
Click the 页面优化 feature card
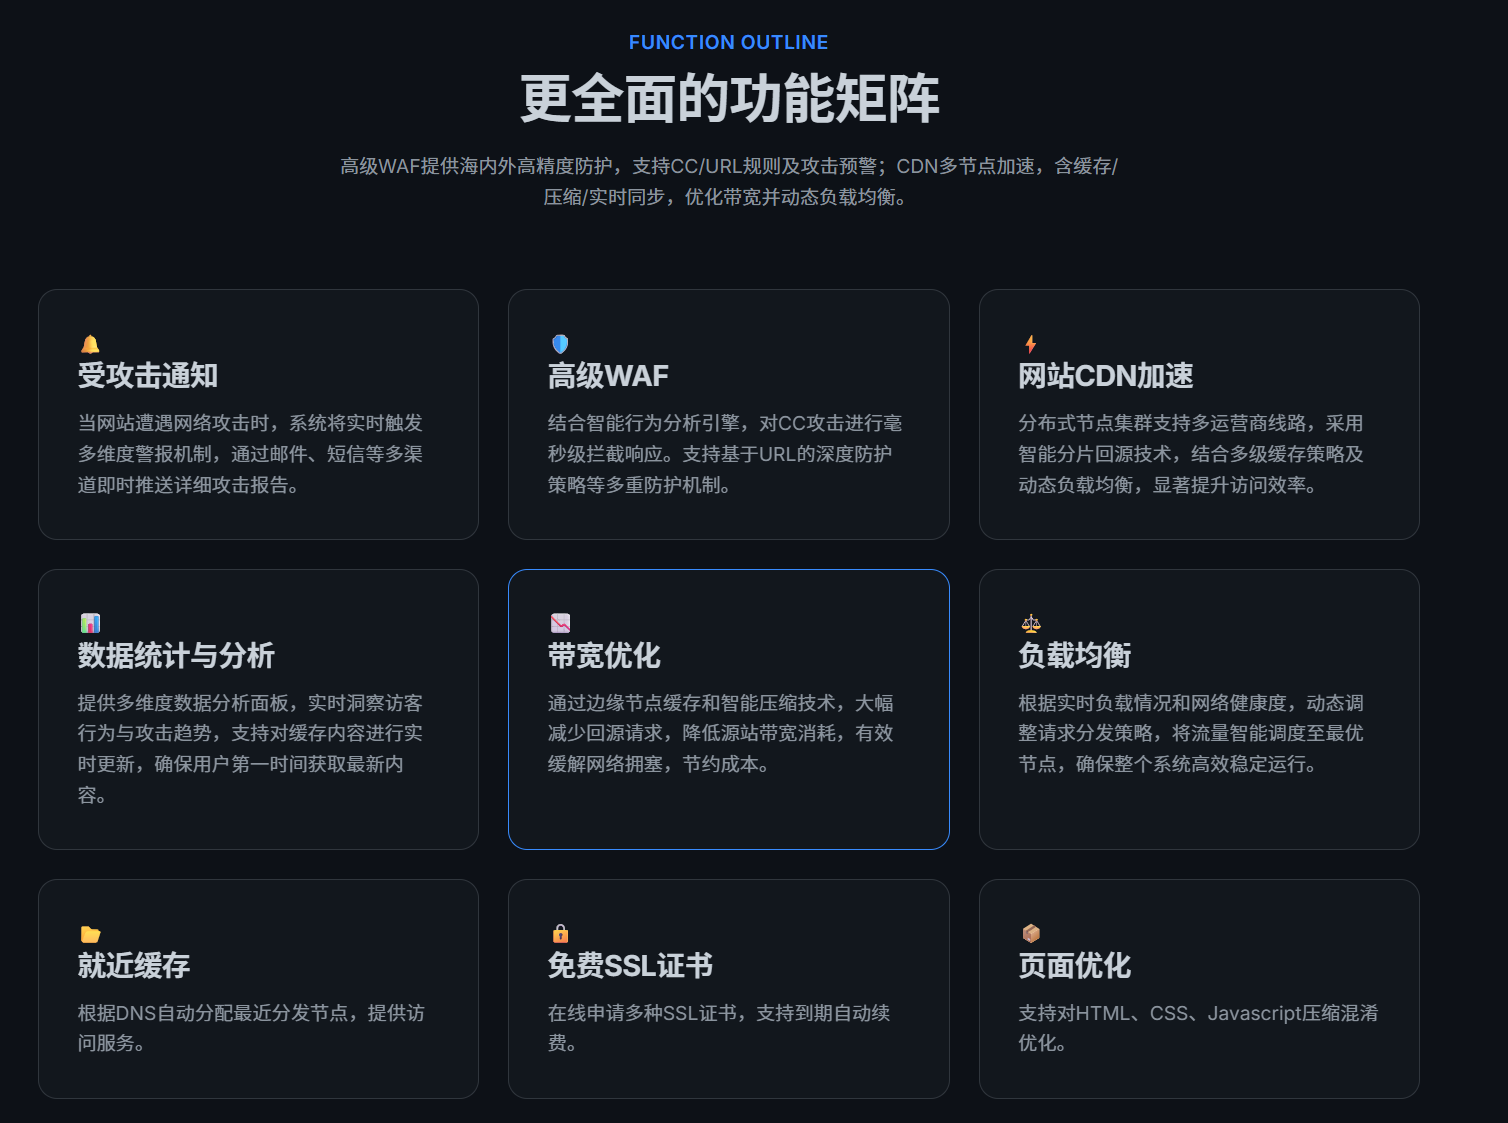click(1199, 989)
